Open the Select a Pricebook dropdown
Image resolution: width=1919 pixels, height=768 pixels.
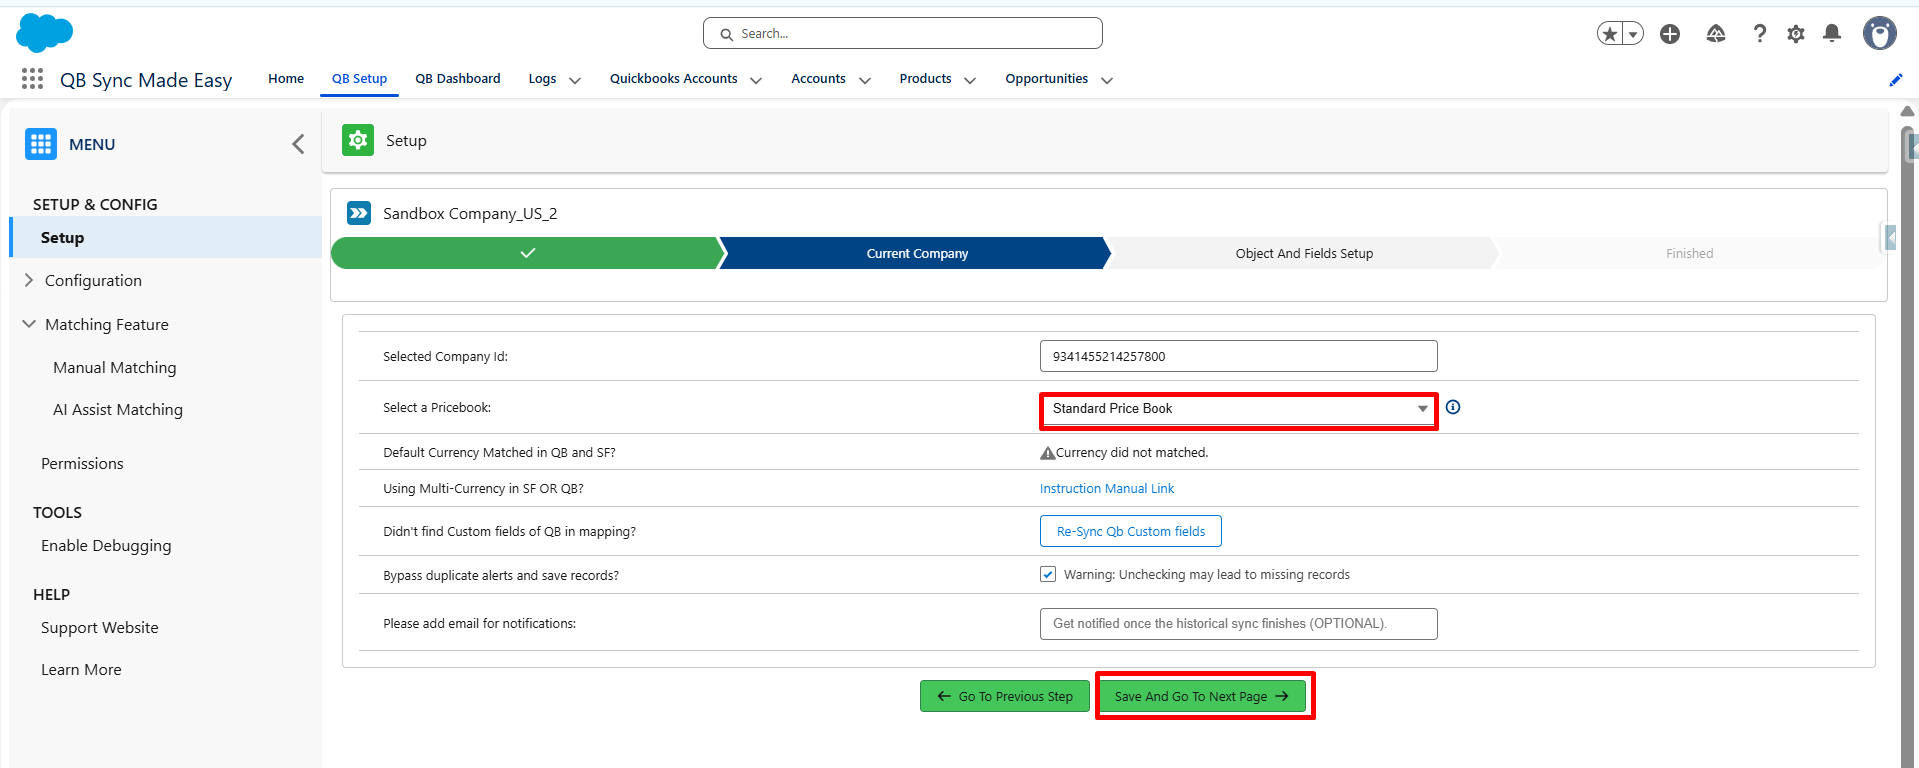coord(1239,409)
